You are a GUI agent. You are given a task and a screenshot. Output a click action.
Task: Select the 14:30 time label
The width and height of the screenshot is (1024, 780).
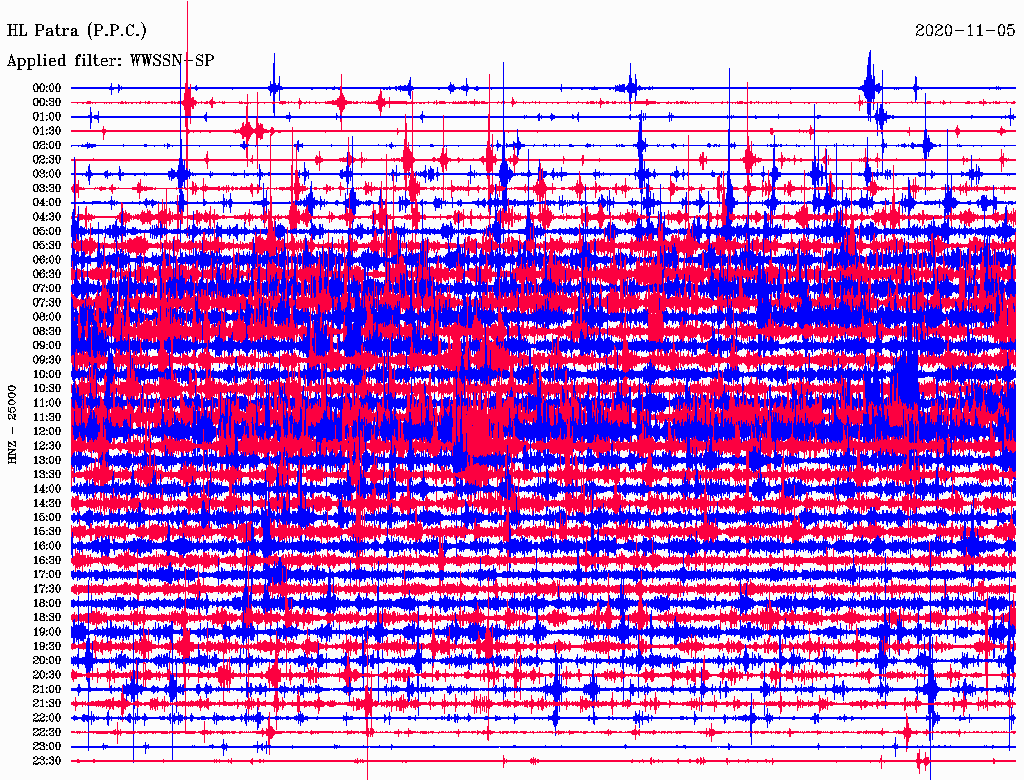47,504
